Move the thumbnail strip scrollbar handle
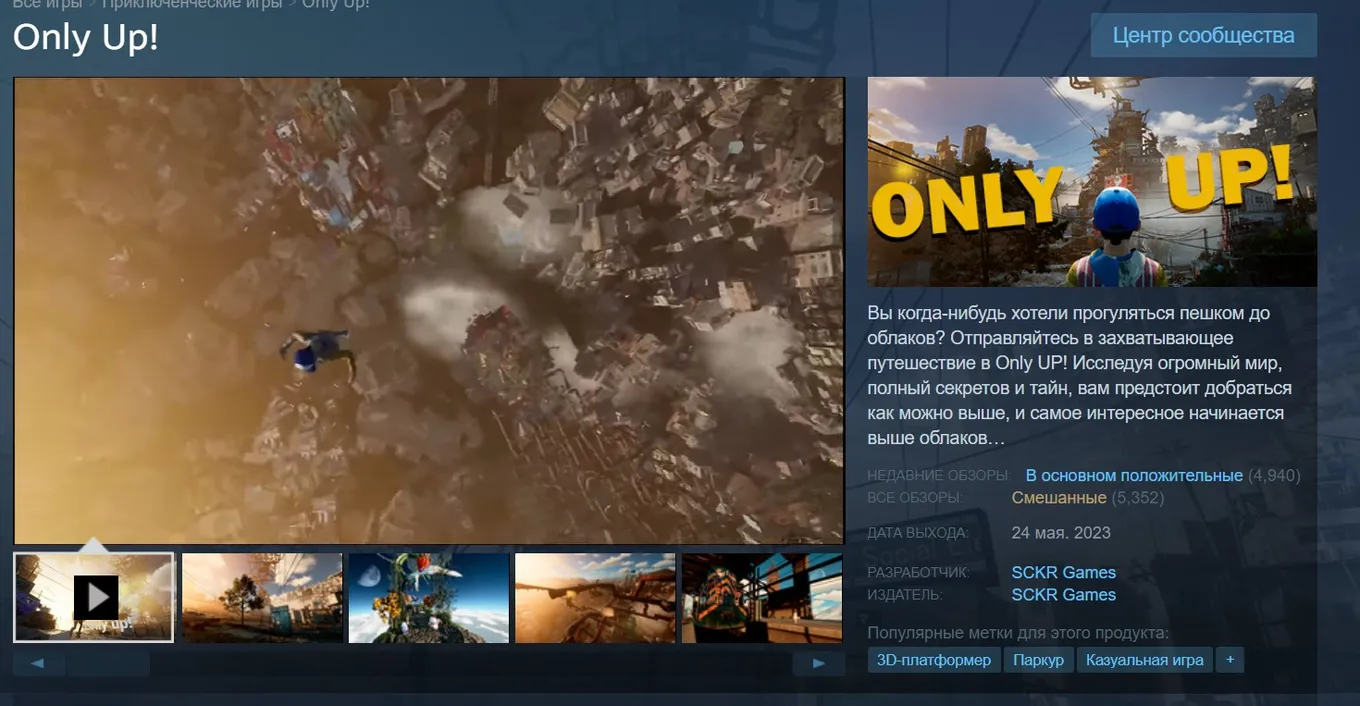Screen dimensions: 1360x706 pos(108,663)
